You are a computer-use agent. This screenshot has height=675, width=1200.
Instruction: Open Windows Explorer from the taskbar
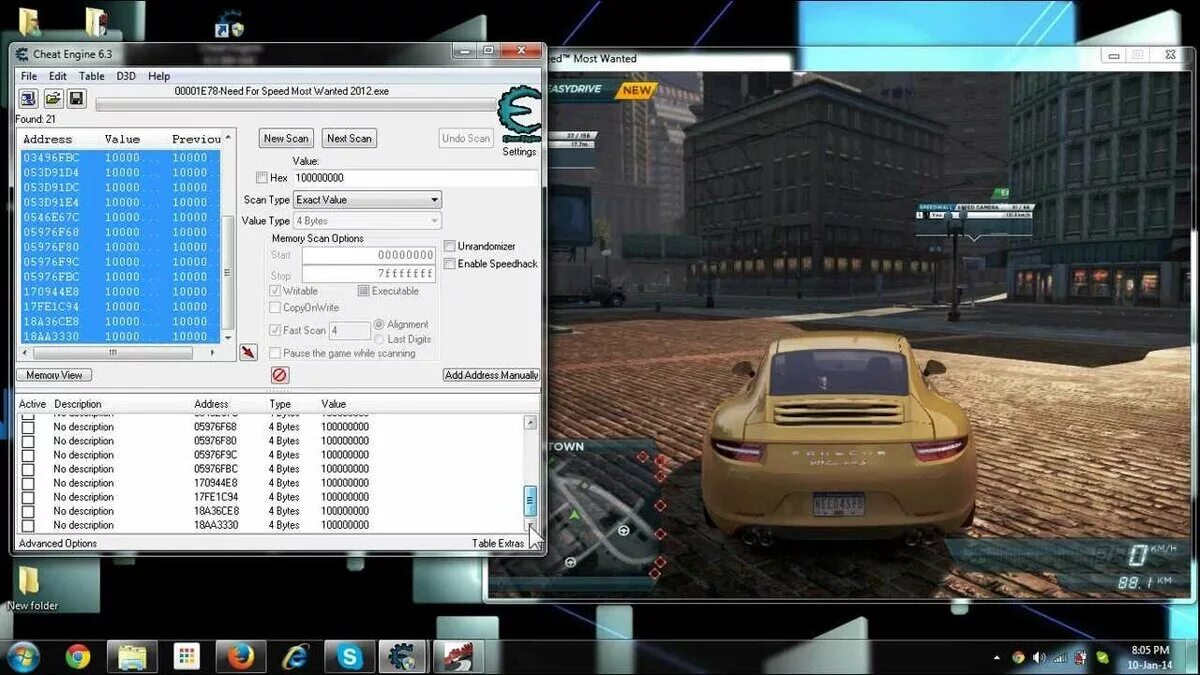tap(132, 657)
